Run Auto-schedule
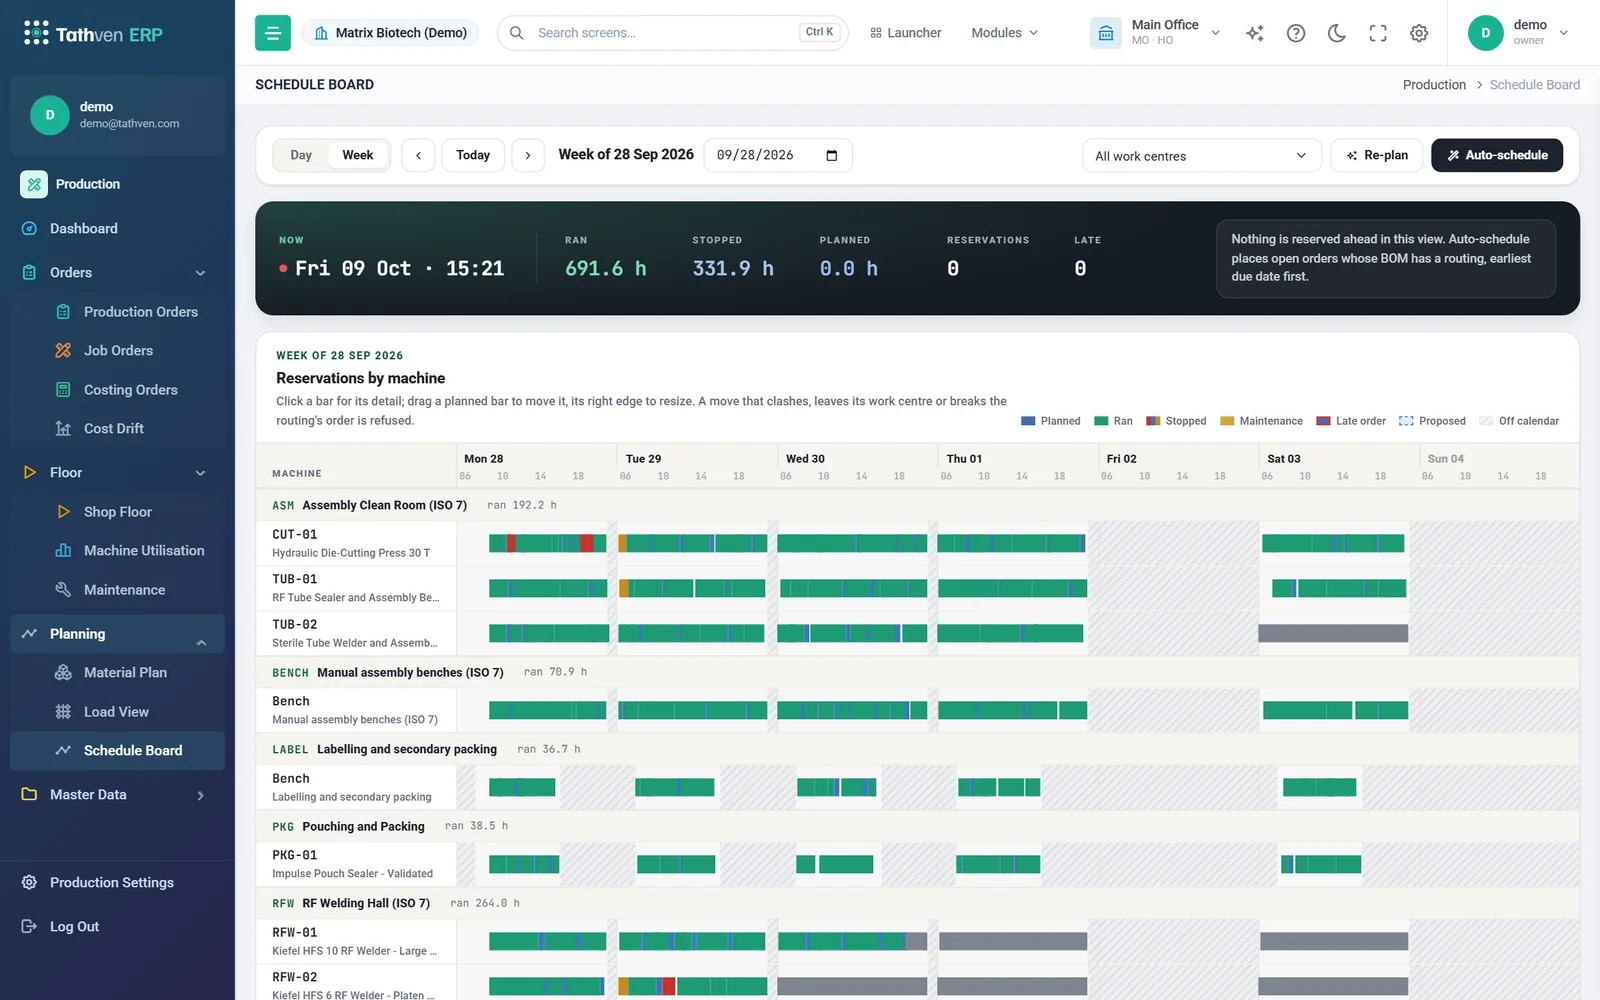 click(1496, 155)
